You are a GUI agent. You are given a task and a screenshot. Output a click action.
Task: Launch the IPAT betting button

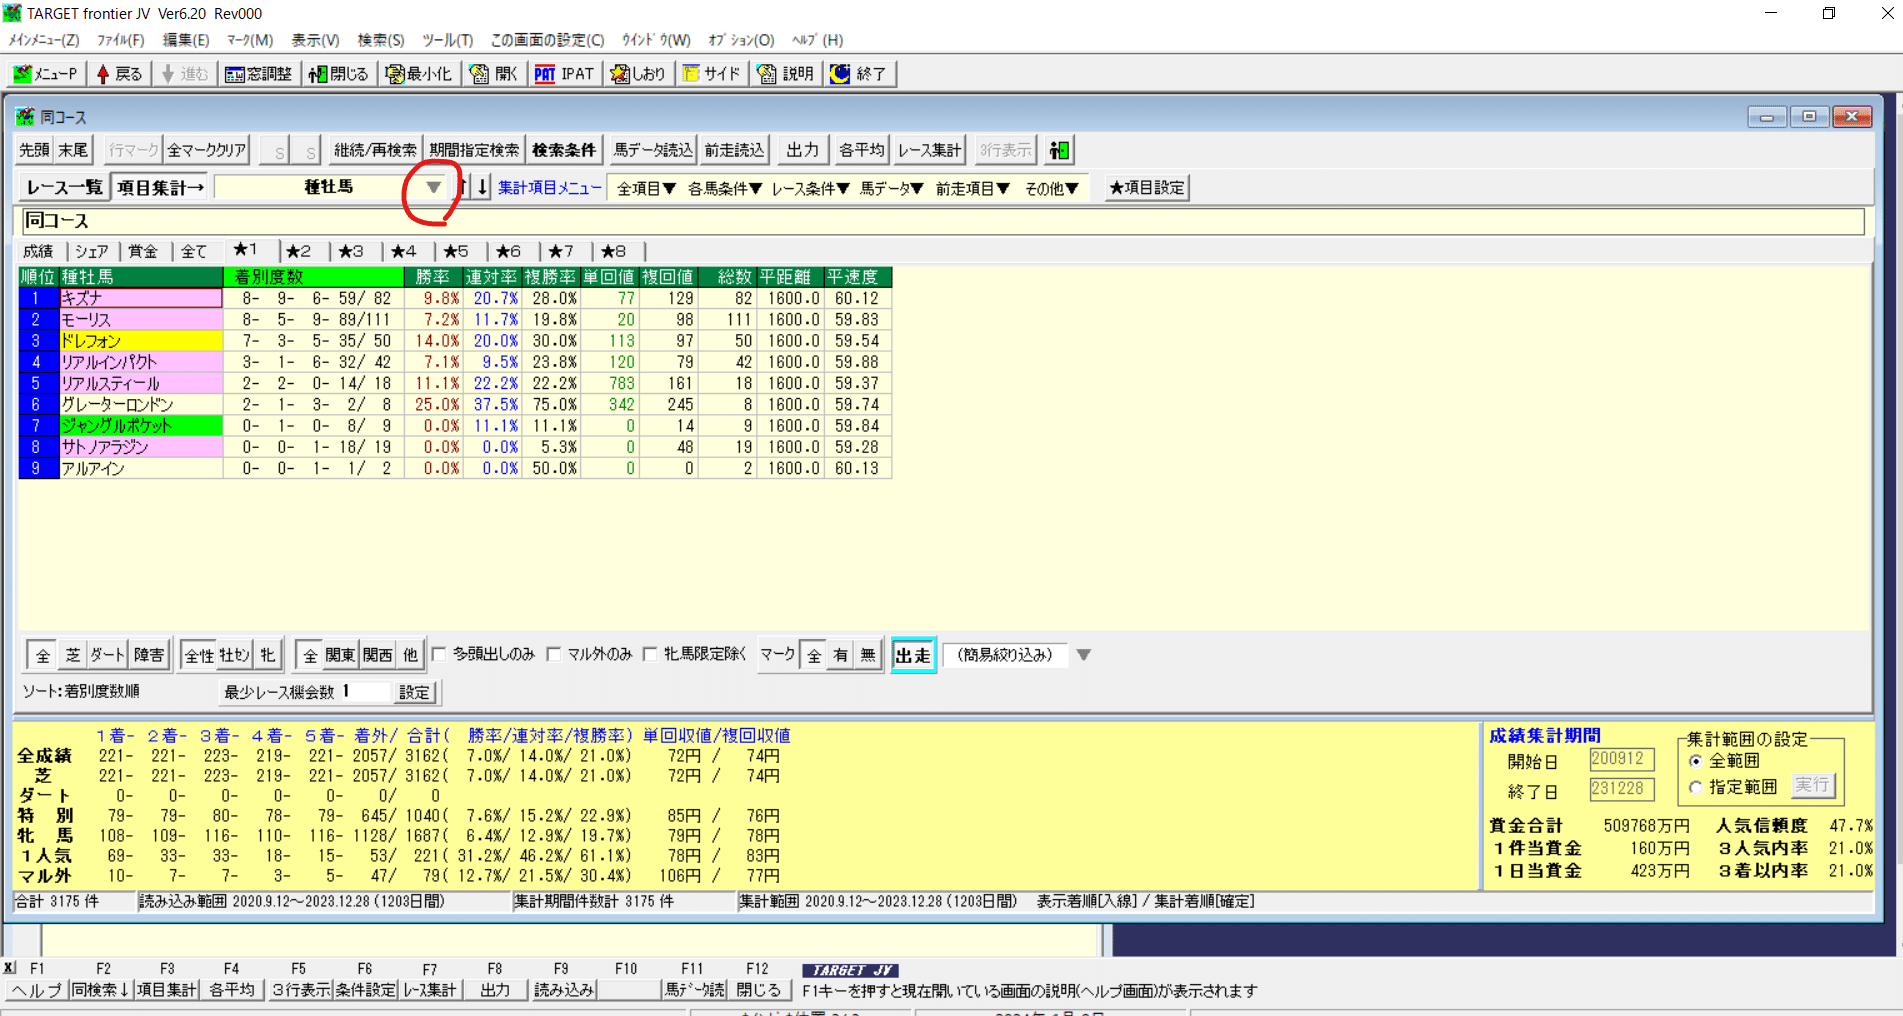(564, 74)
